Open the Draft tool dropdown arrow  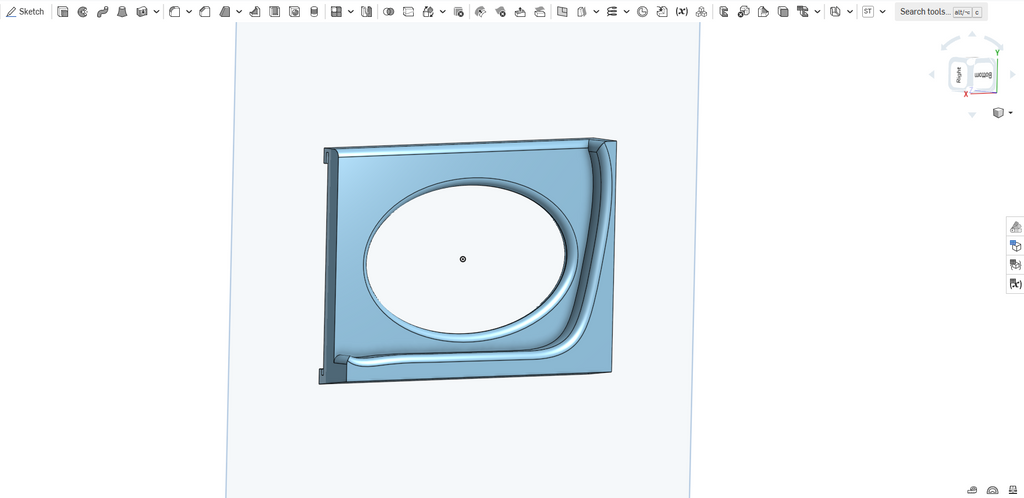pos(239,12)
